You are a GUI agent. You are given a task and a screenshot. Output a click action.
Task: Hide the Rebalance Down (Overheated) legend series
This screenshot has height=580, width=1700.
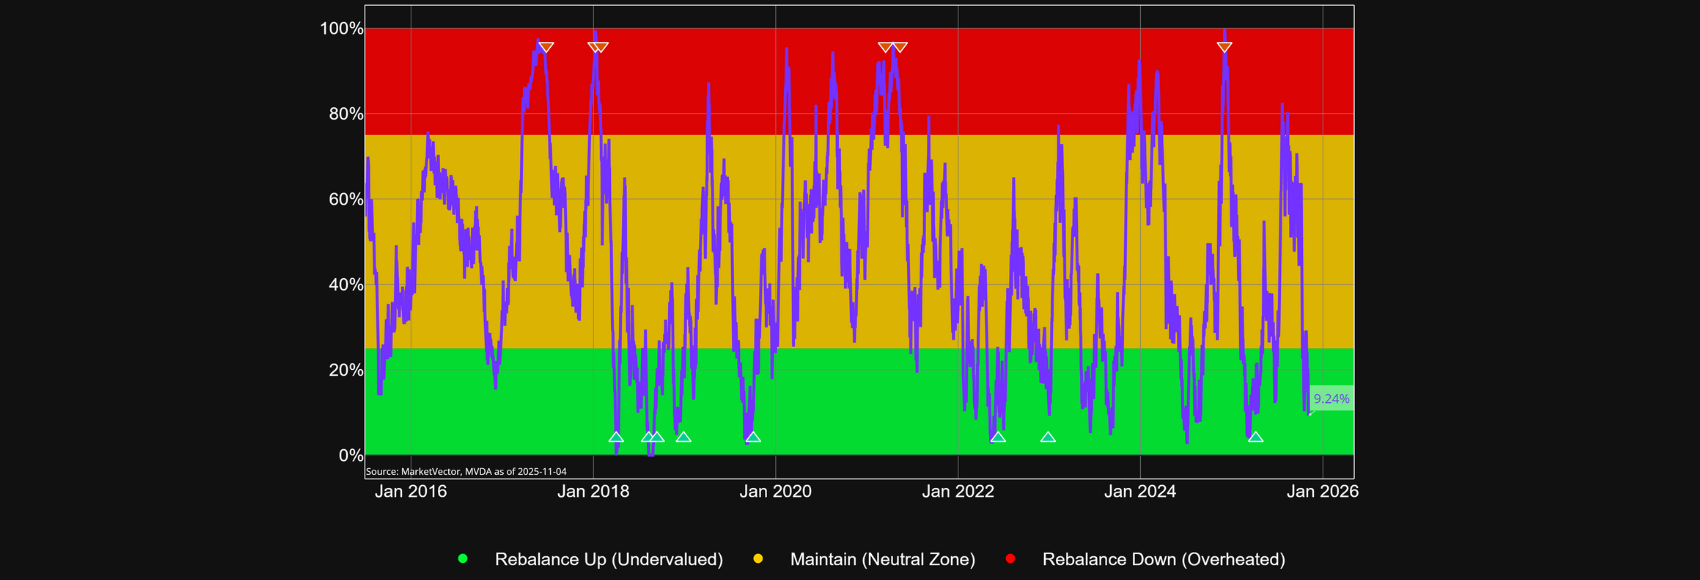click(x=1163, y=559)
